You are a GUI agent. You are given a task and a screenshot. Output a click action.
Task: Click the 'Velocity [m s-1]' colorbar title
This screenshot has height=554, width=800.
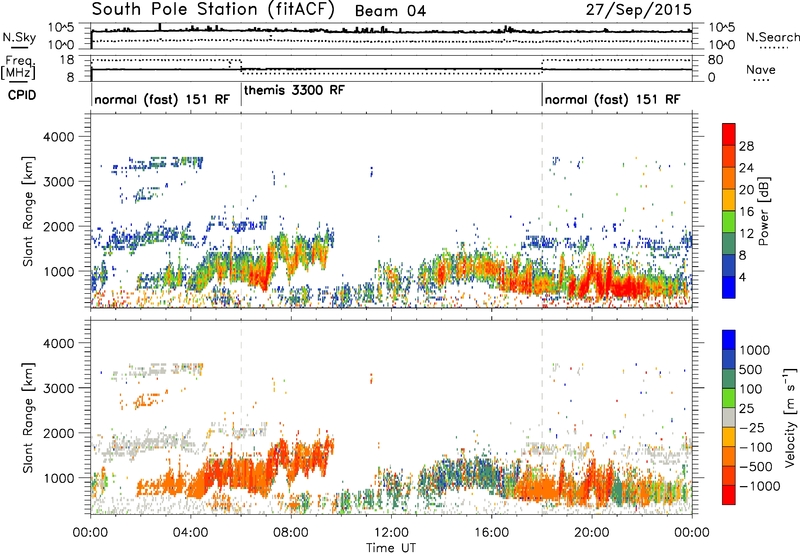point(790,417)
